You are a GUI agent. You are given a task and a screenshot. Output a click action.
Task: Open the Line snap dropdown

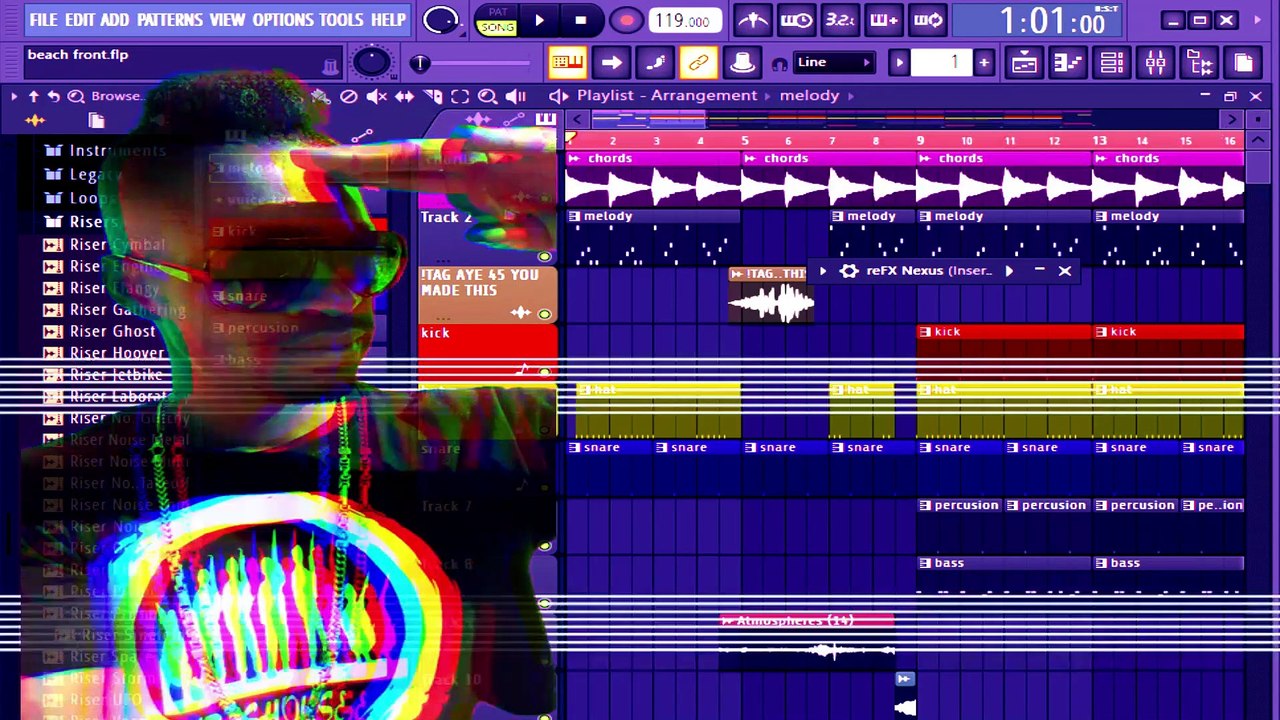834,63
